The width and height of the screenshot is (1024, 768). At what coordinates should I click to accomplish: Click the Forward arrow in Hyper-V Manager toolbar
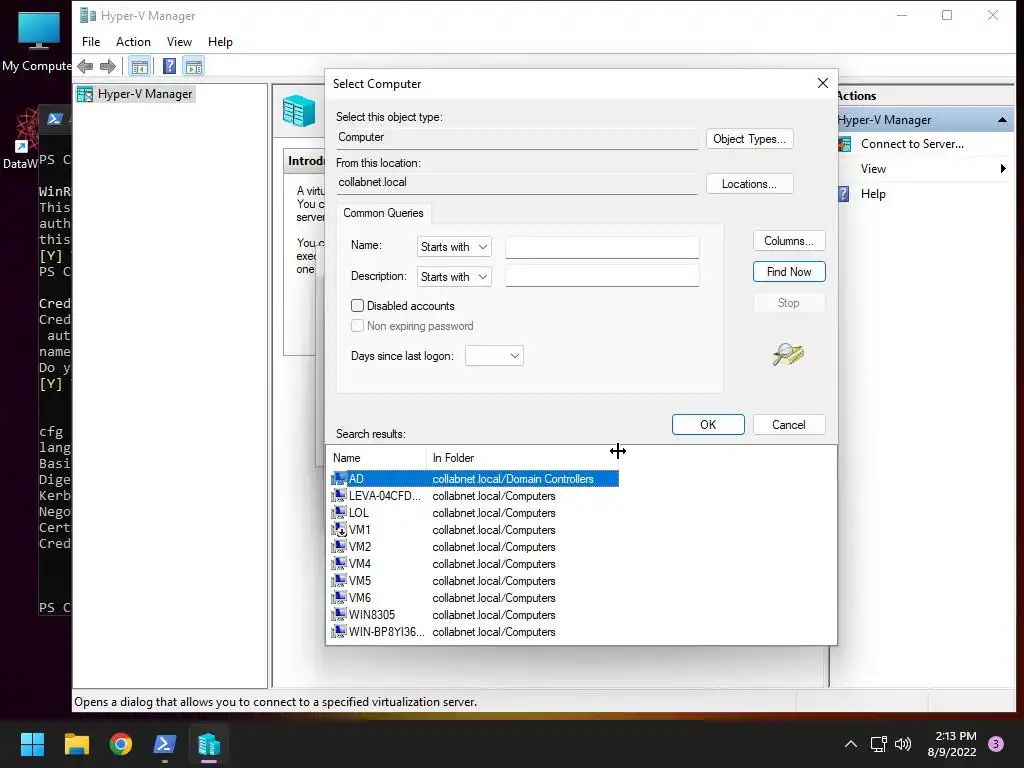[x=108, y=66]
